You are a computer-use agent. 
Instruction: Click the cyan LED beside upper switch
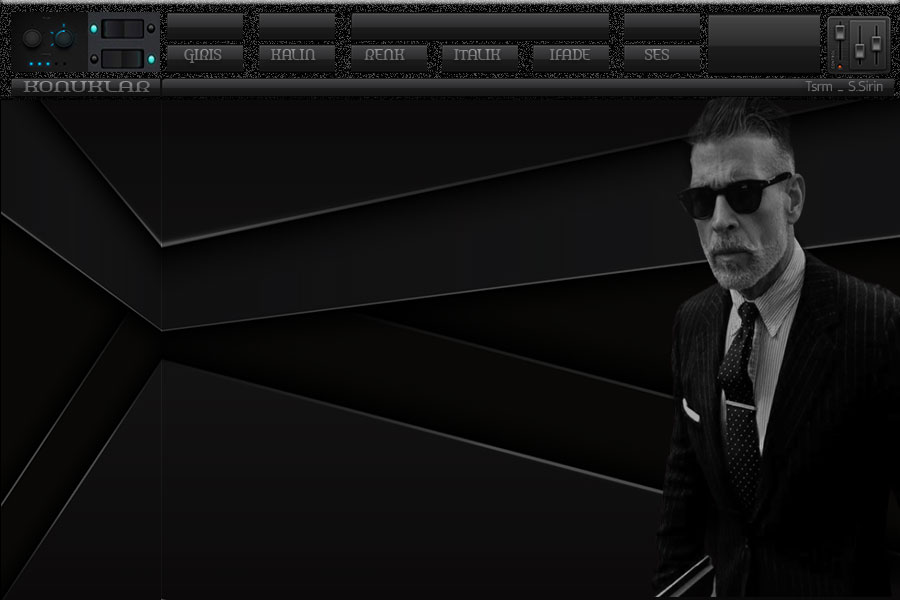coord(95,28)
